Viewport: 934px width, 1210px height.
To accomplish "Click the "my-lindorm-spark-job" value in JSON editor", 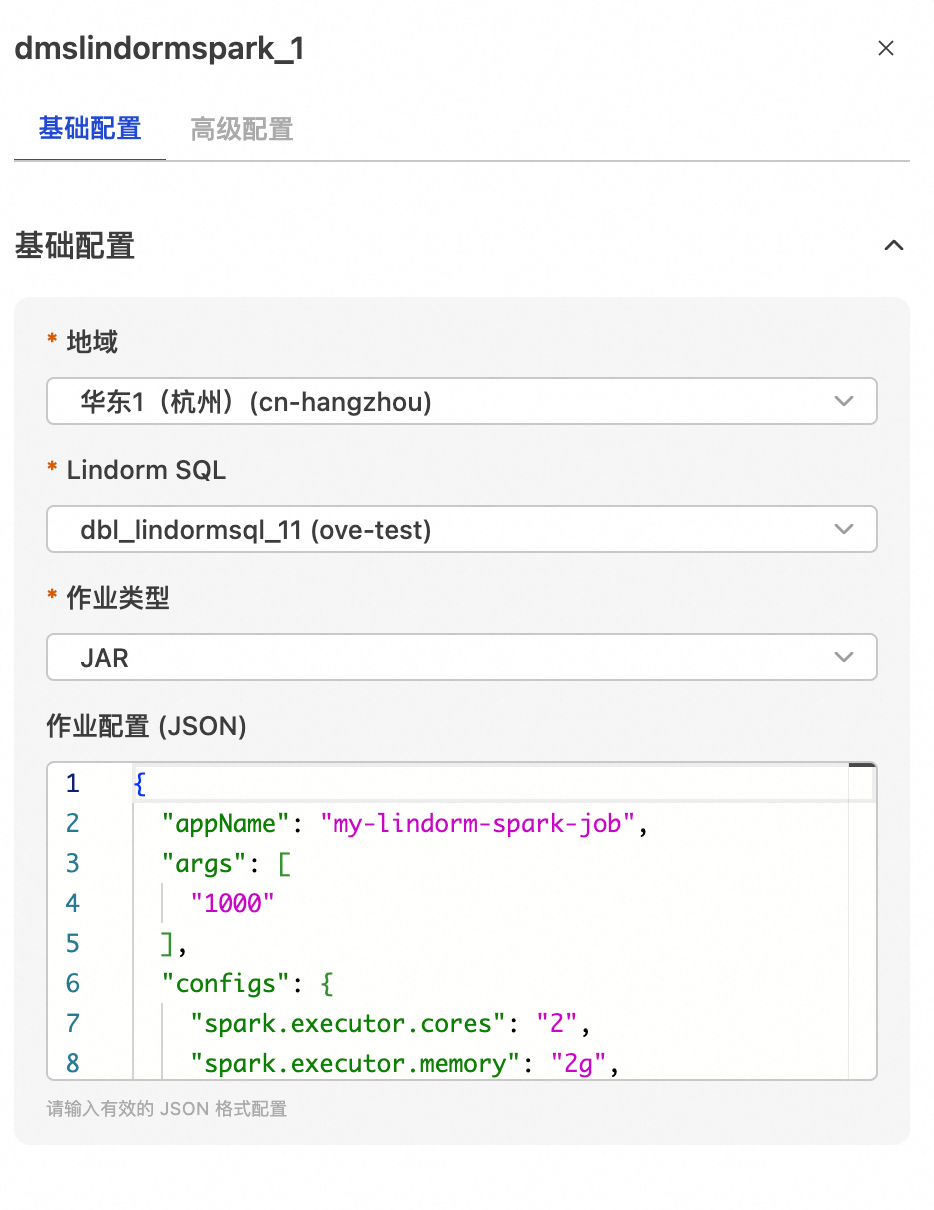I will (x=478, y=823).
